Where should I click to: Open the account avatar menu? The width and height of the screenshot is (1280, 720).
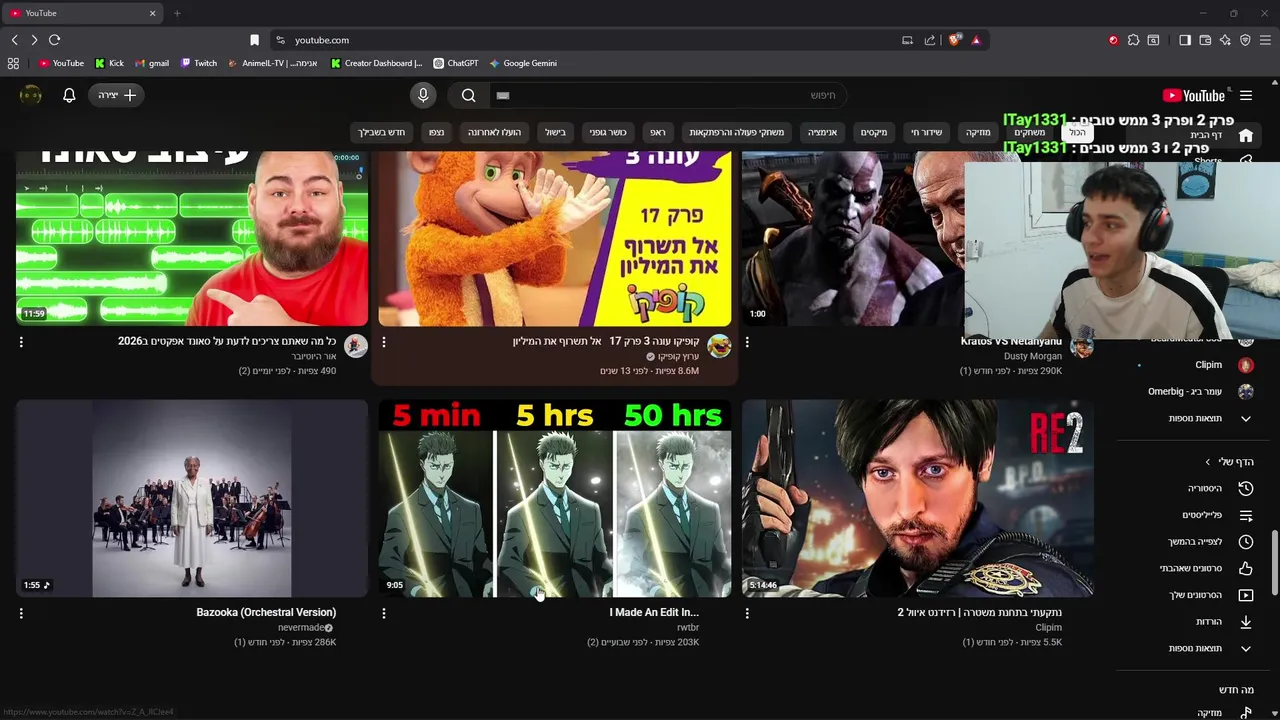[31, 95]
